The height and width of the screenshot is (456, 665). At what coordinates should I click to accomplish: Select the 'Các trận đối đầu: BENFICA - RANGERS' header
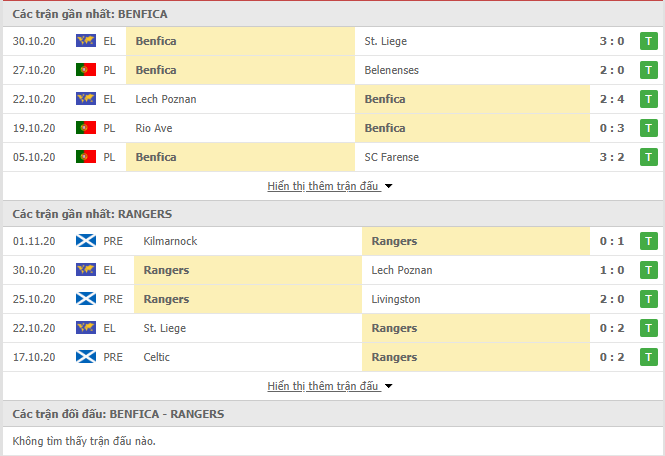click(x=118, y=414)
